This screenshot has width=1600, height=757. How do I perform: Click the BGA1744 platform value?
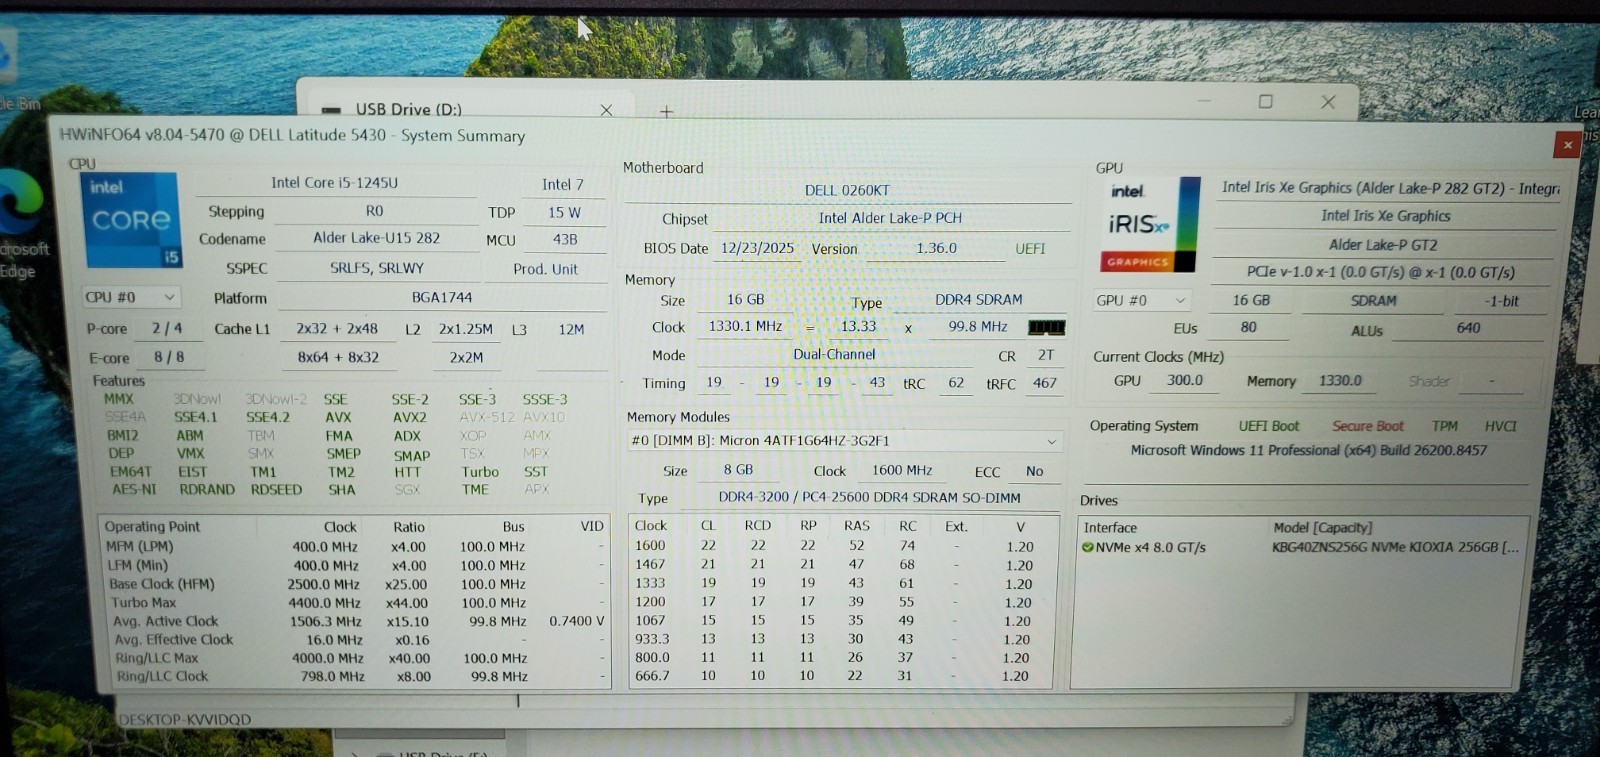[442, 297]
